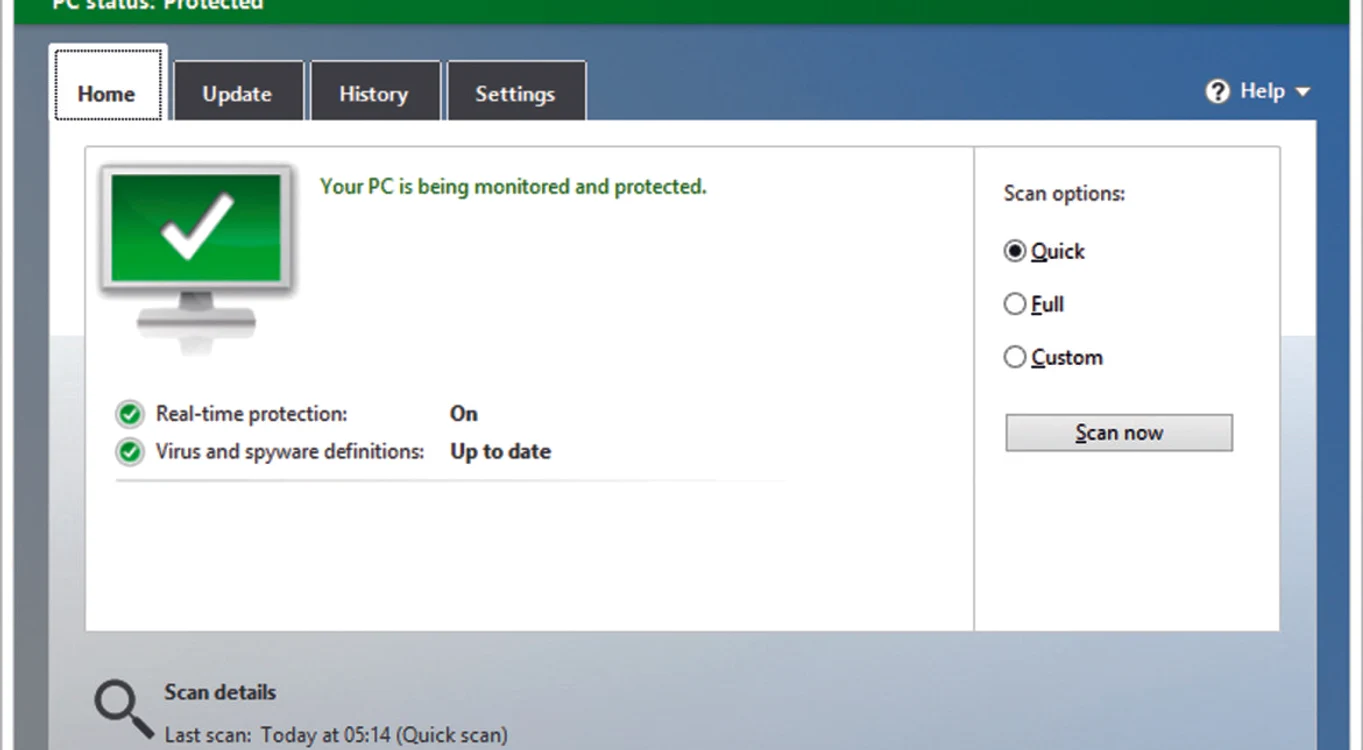Image resolution: width=1363 pixels, height=750 pixels.
Task: Click the 'Scan details' heading
Action: point(220,692)
